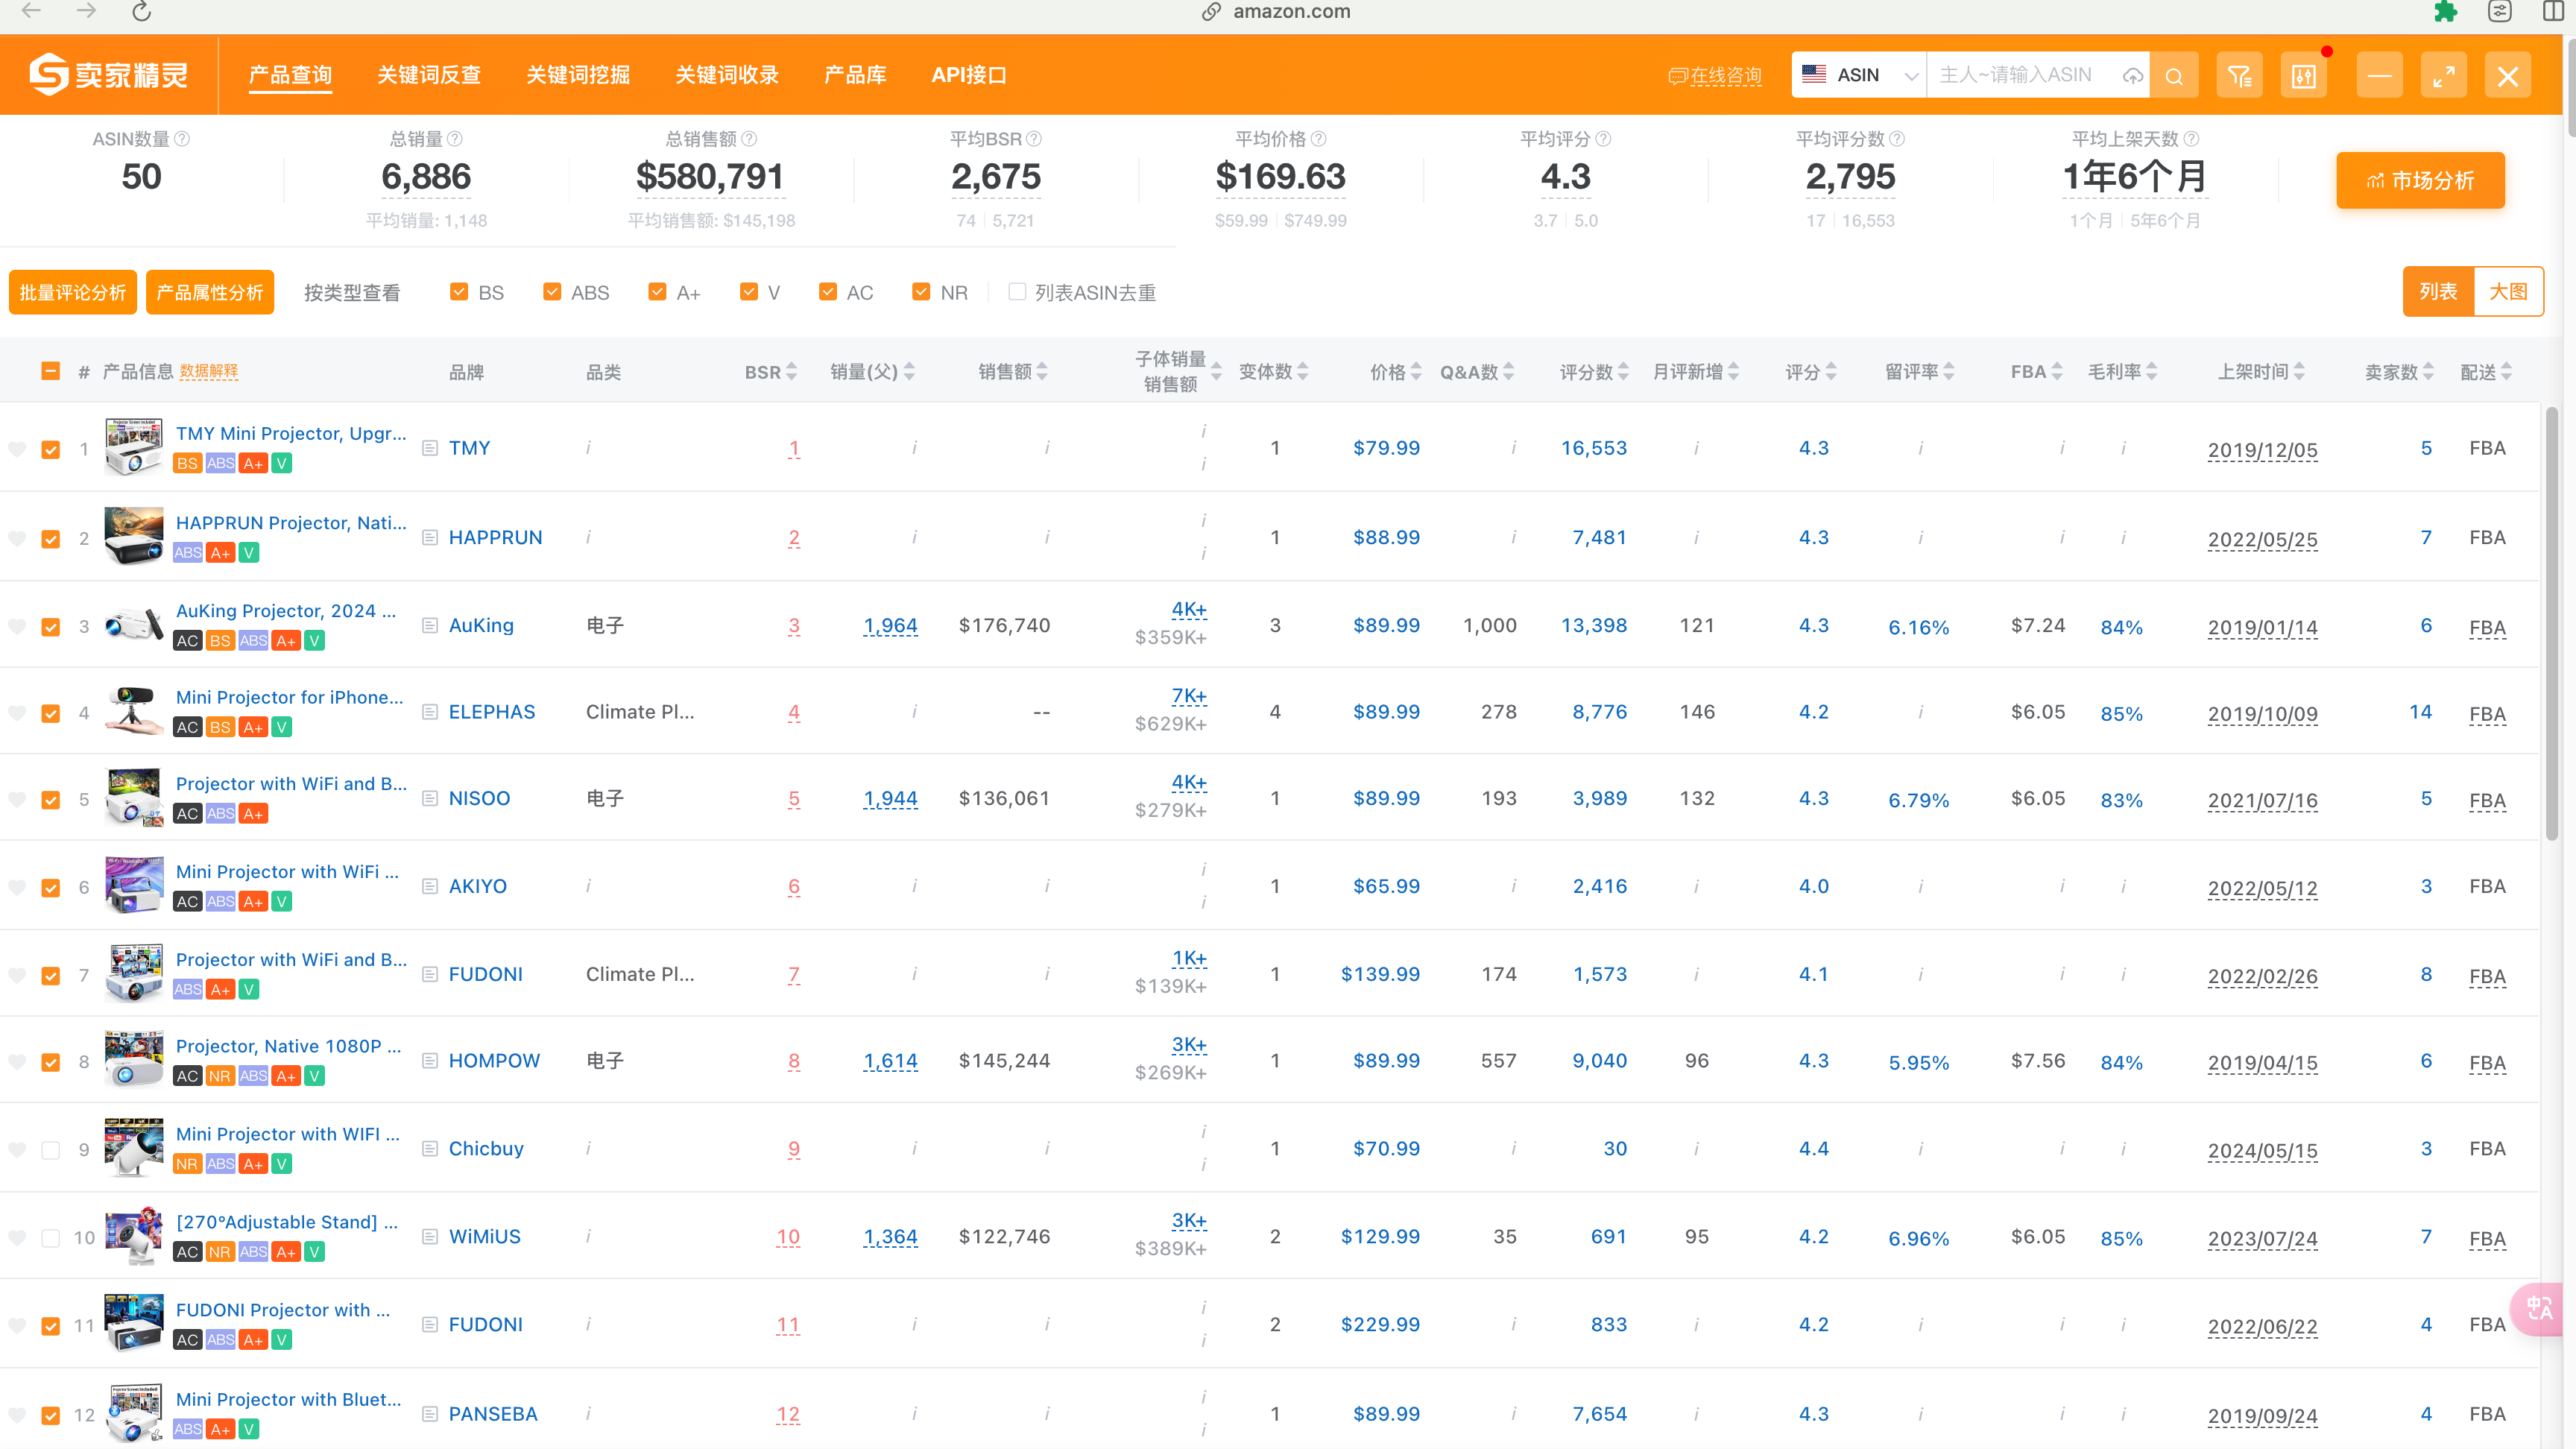Open 批量评论分析
This screenshot has width=2576, height=1449.
pyautogui.click(x=73, y=292)
